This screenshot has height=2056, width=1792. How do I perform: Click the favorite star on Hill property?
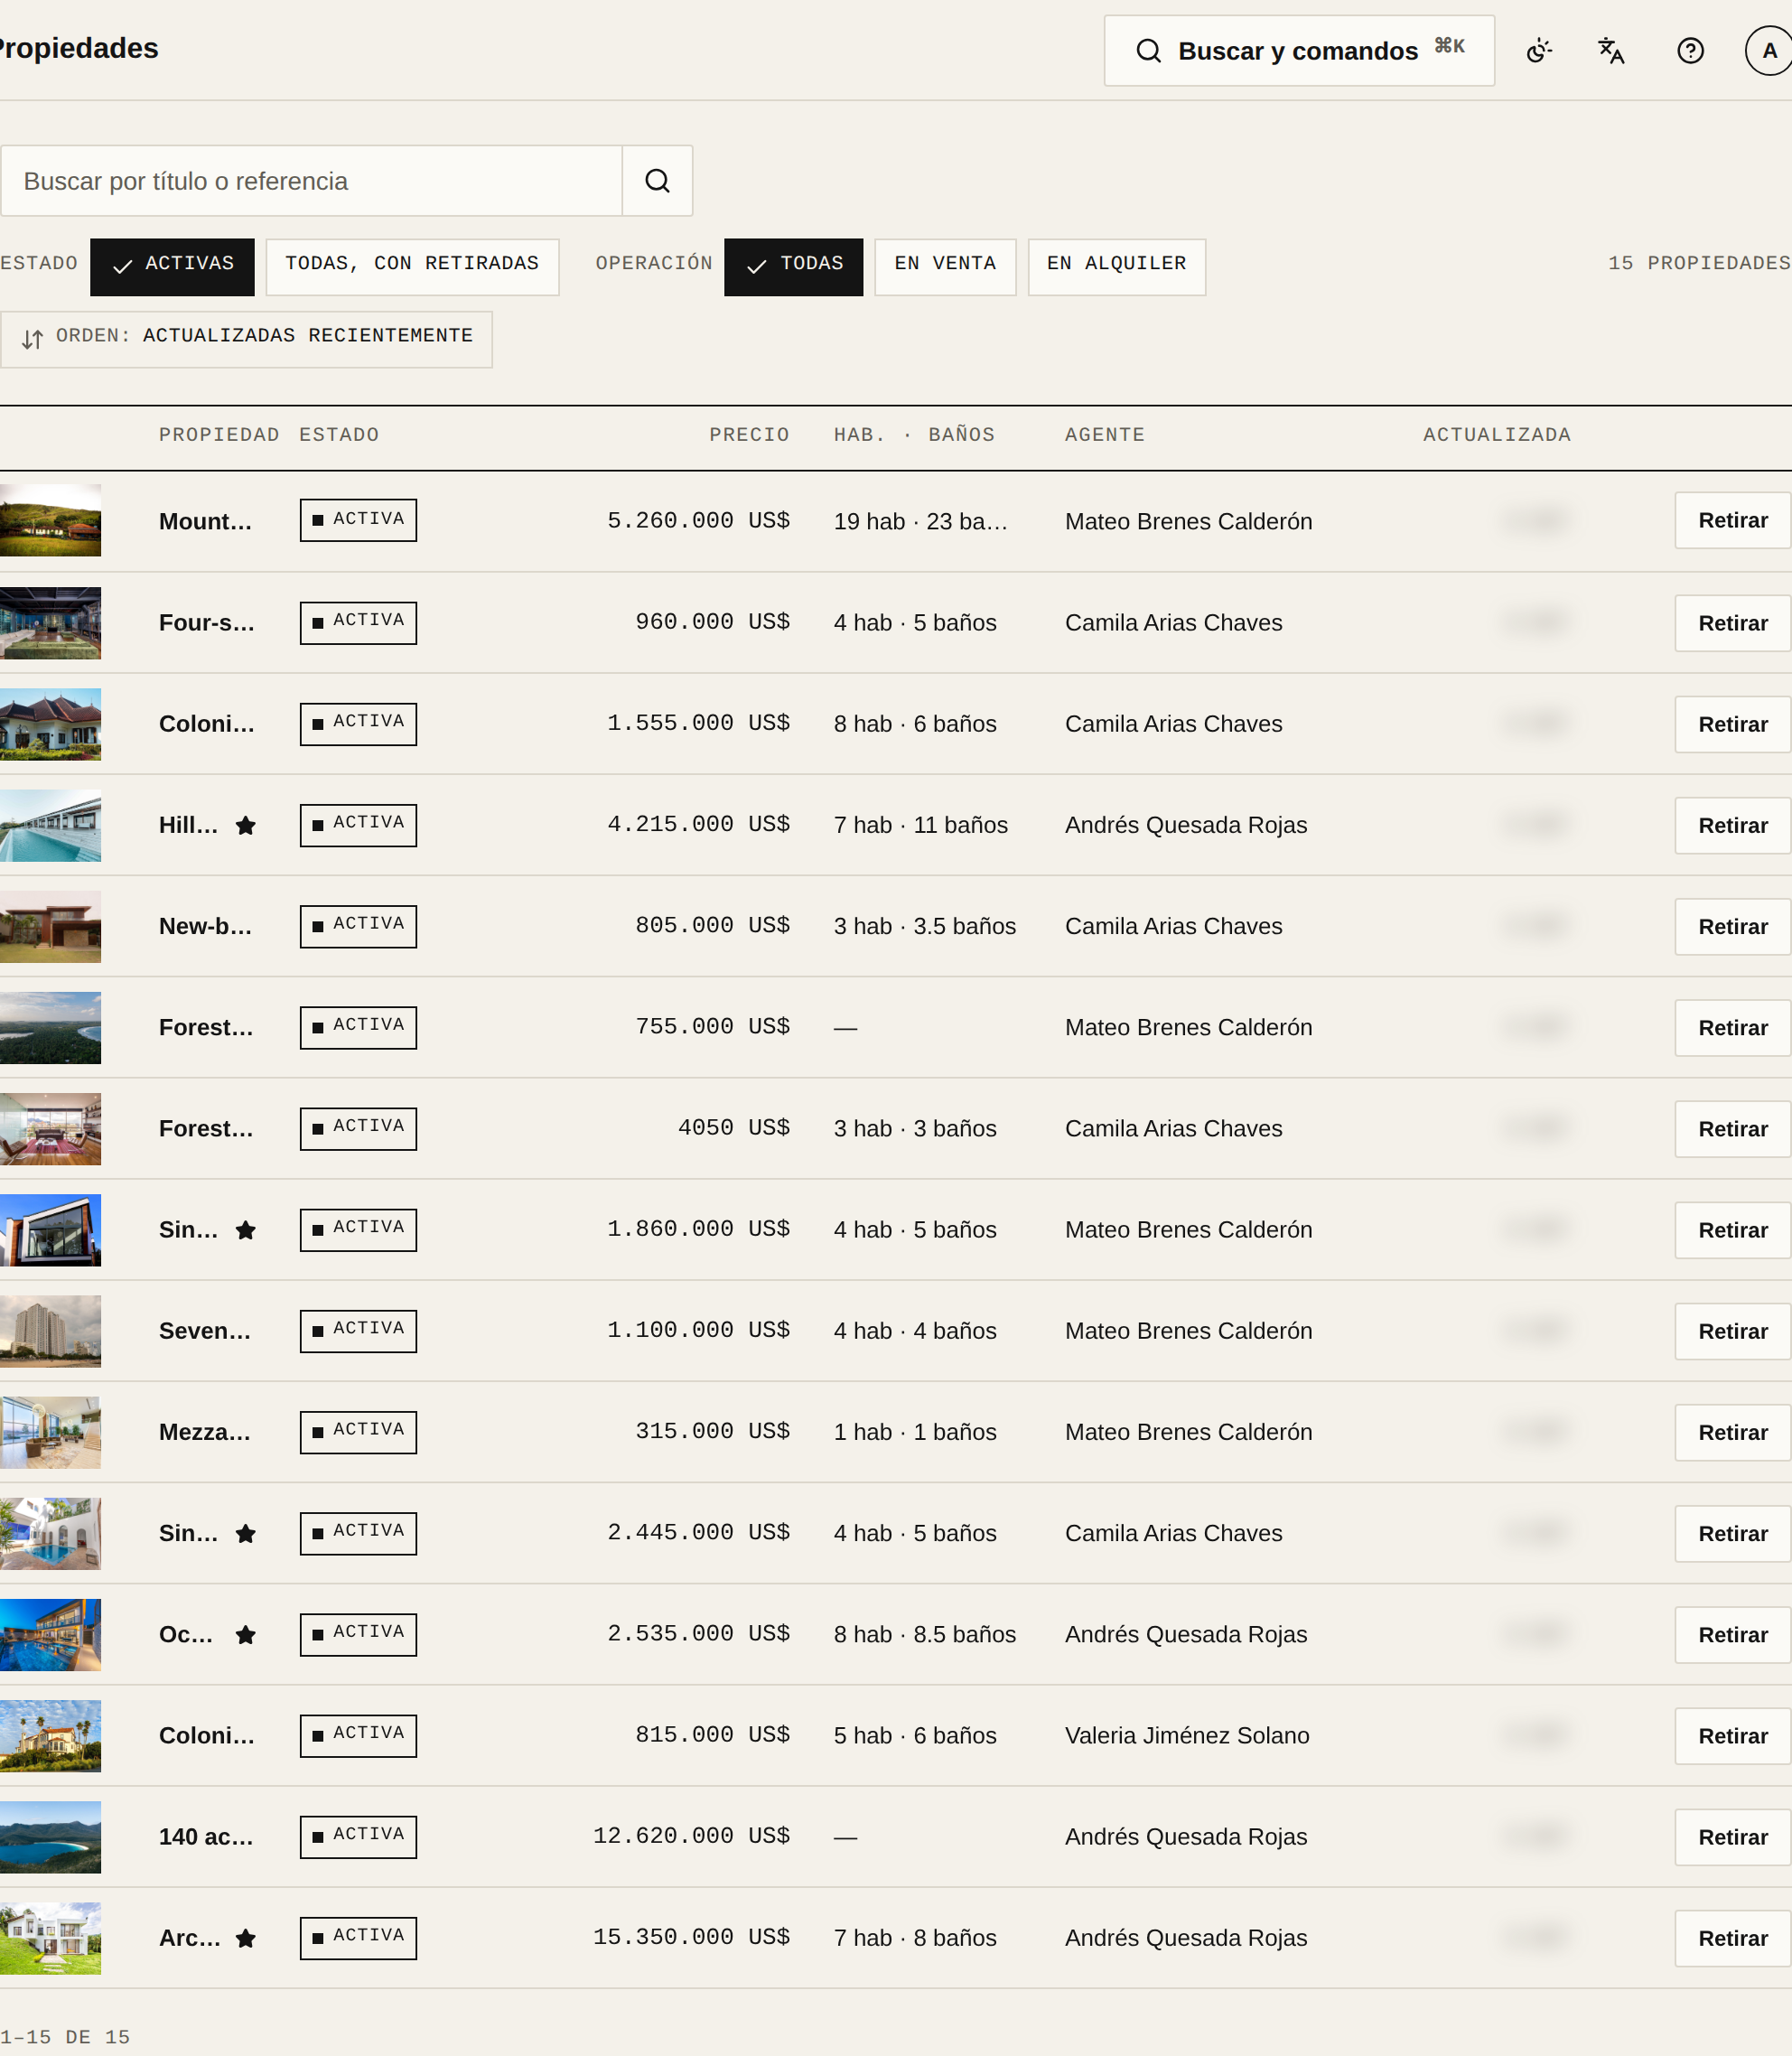click(245, 825)
